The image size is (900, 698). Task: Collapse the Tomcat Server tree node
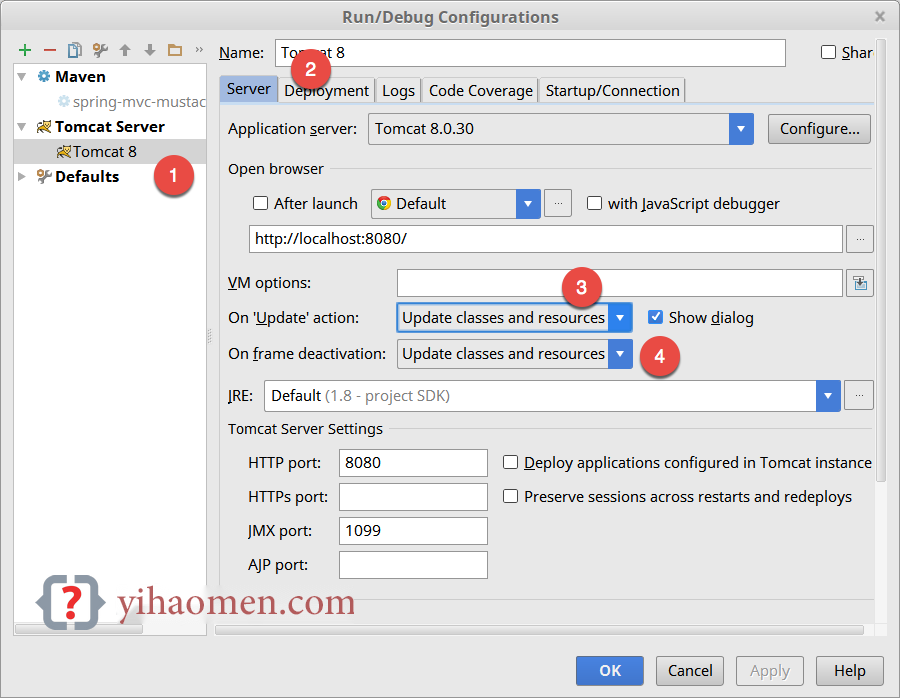22,127
